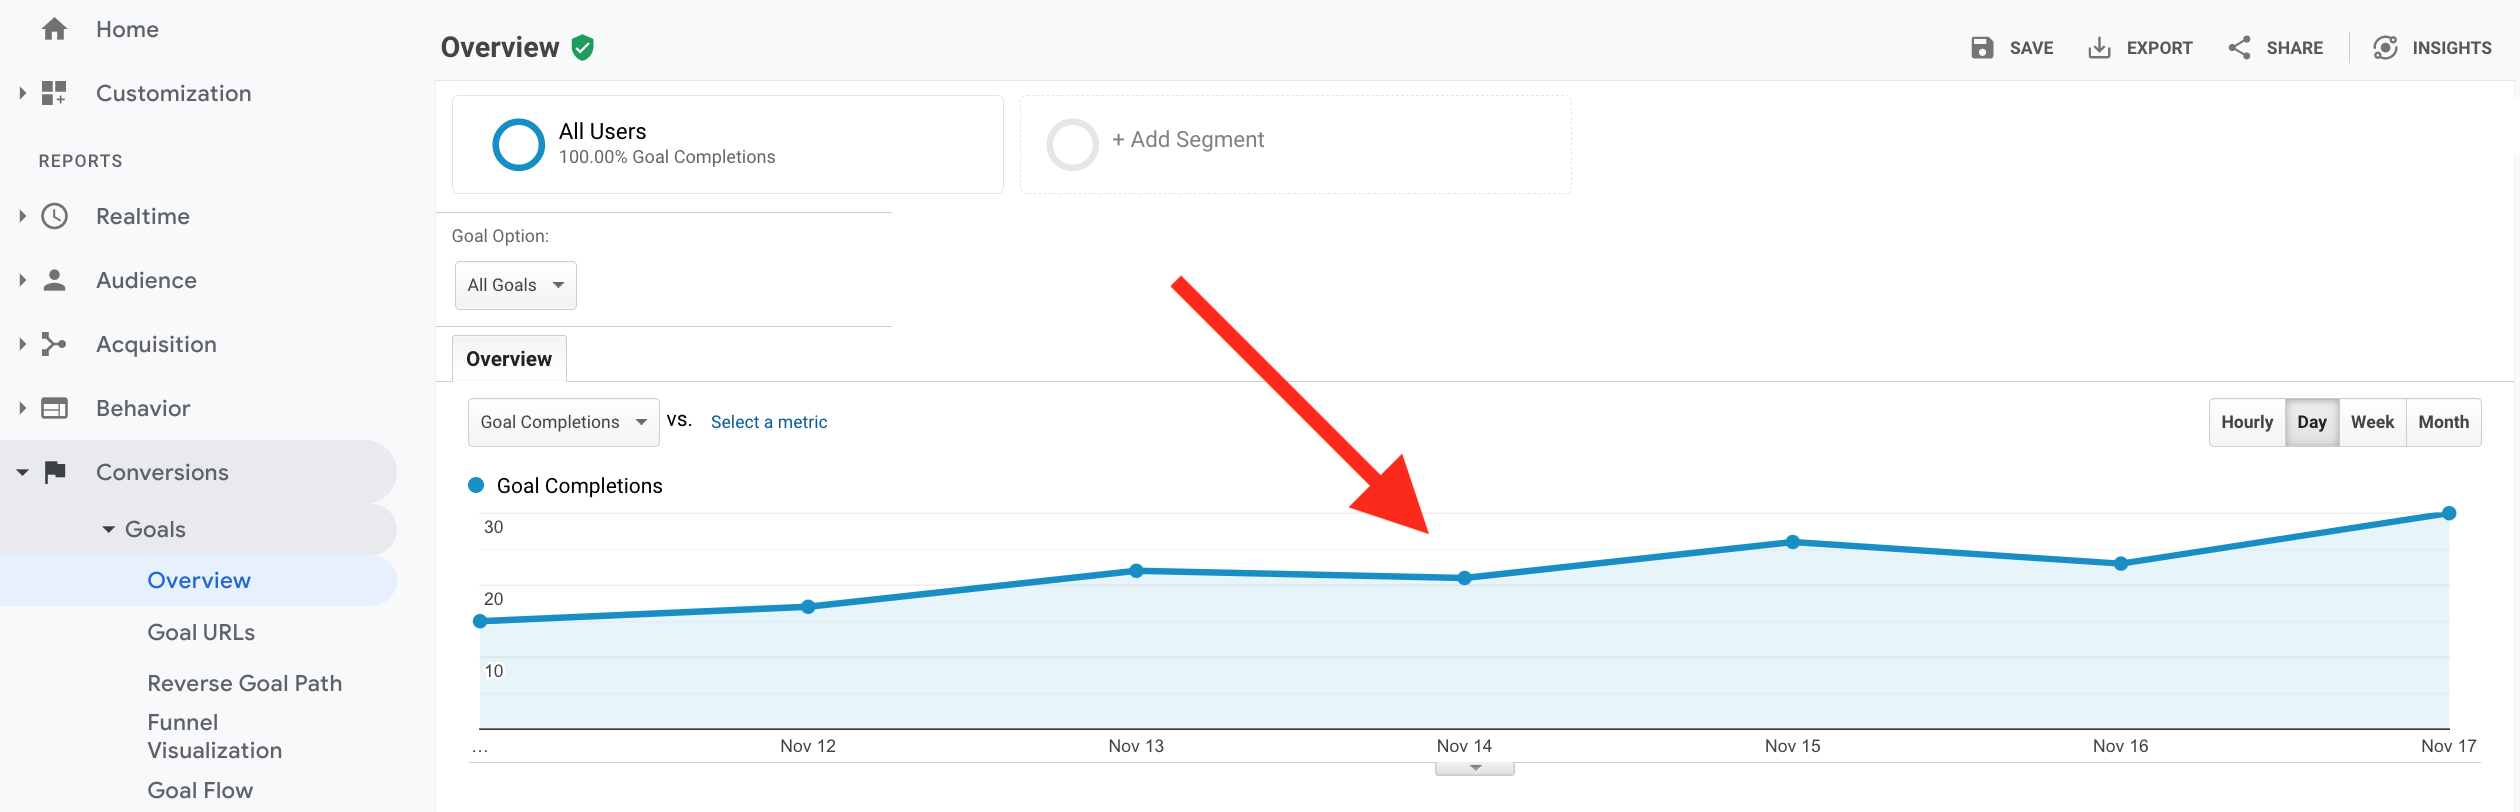
Task: Click the Audience person icon
Action: 55,280
